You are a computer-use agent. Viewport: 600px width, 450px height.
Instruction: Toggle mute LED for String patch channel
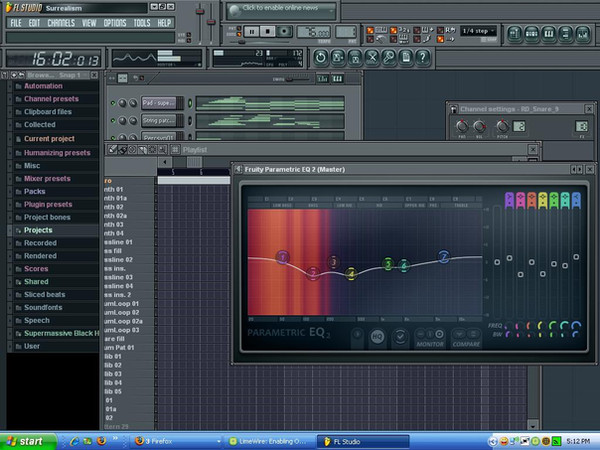tap(113, 121)
